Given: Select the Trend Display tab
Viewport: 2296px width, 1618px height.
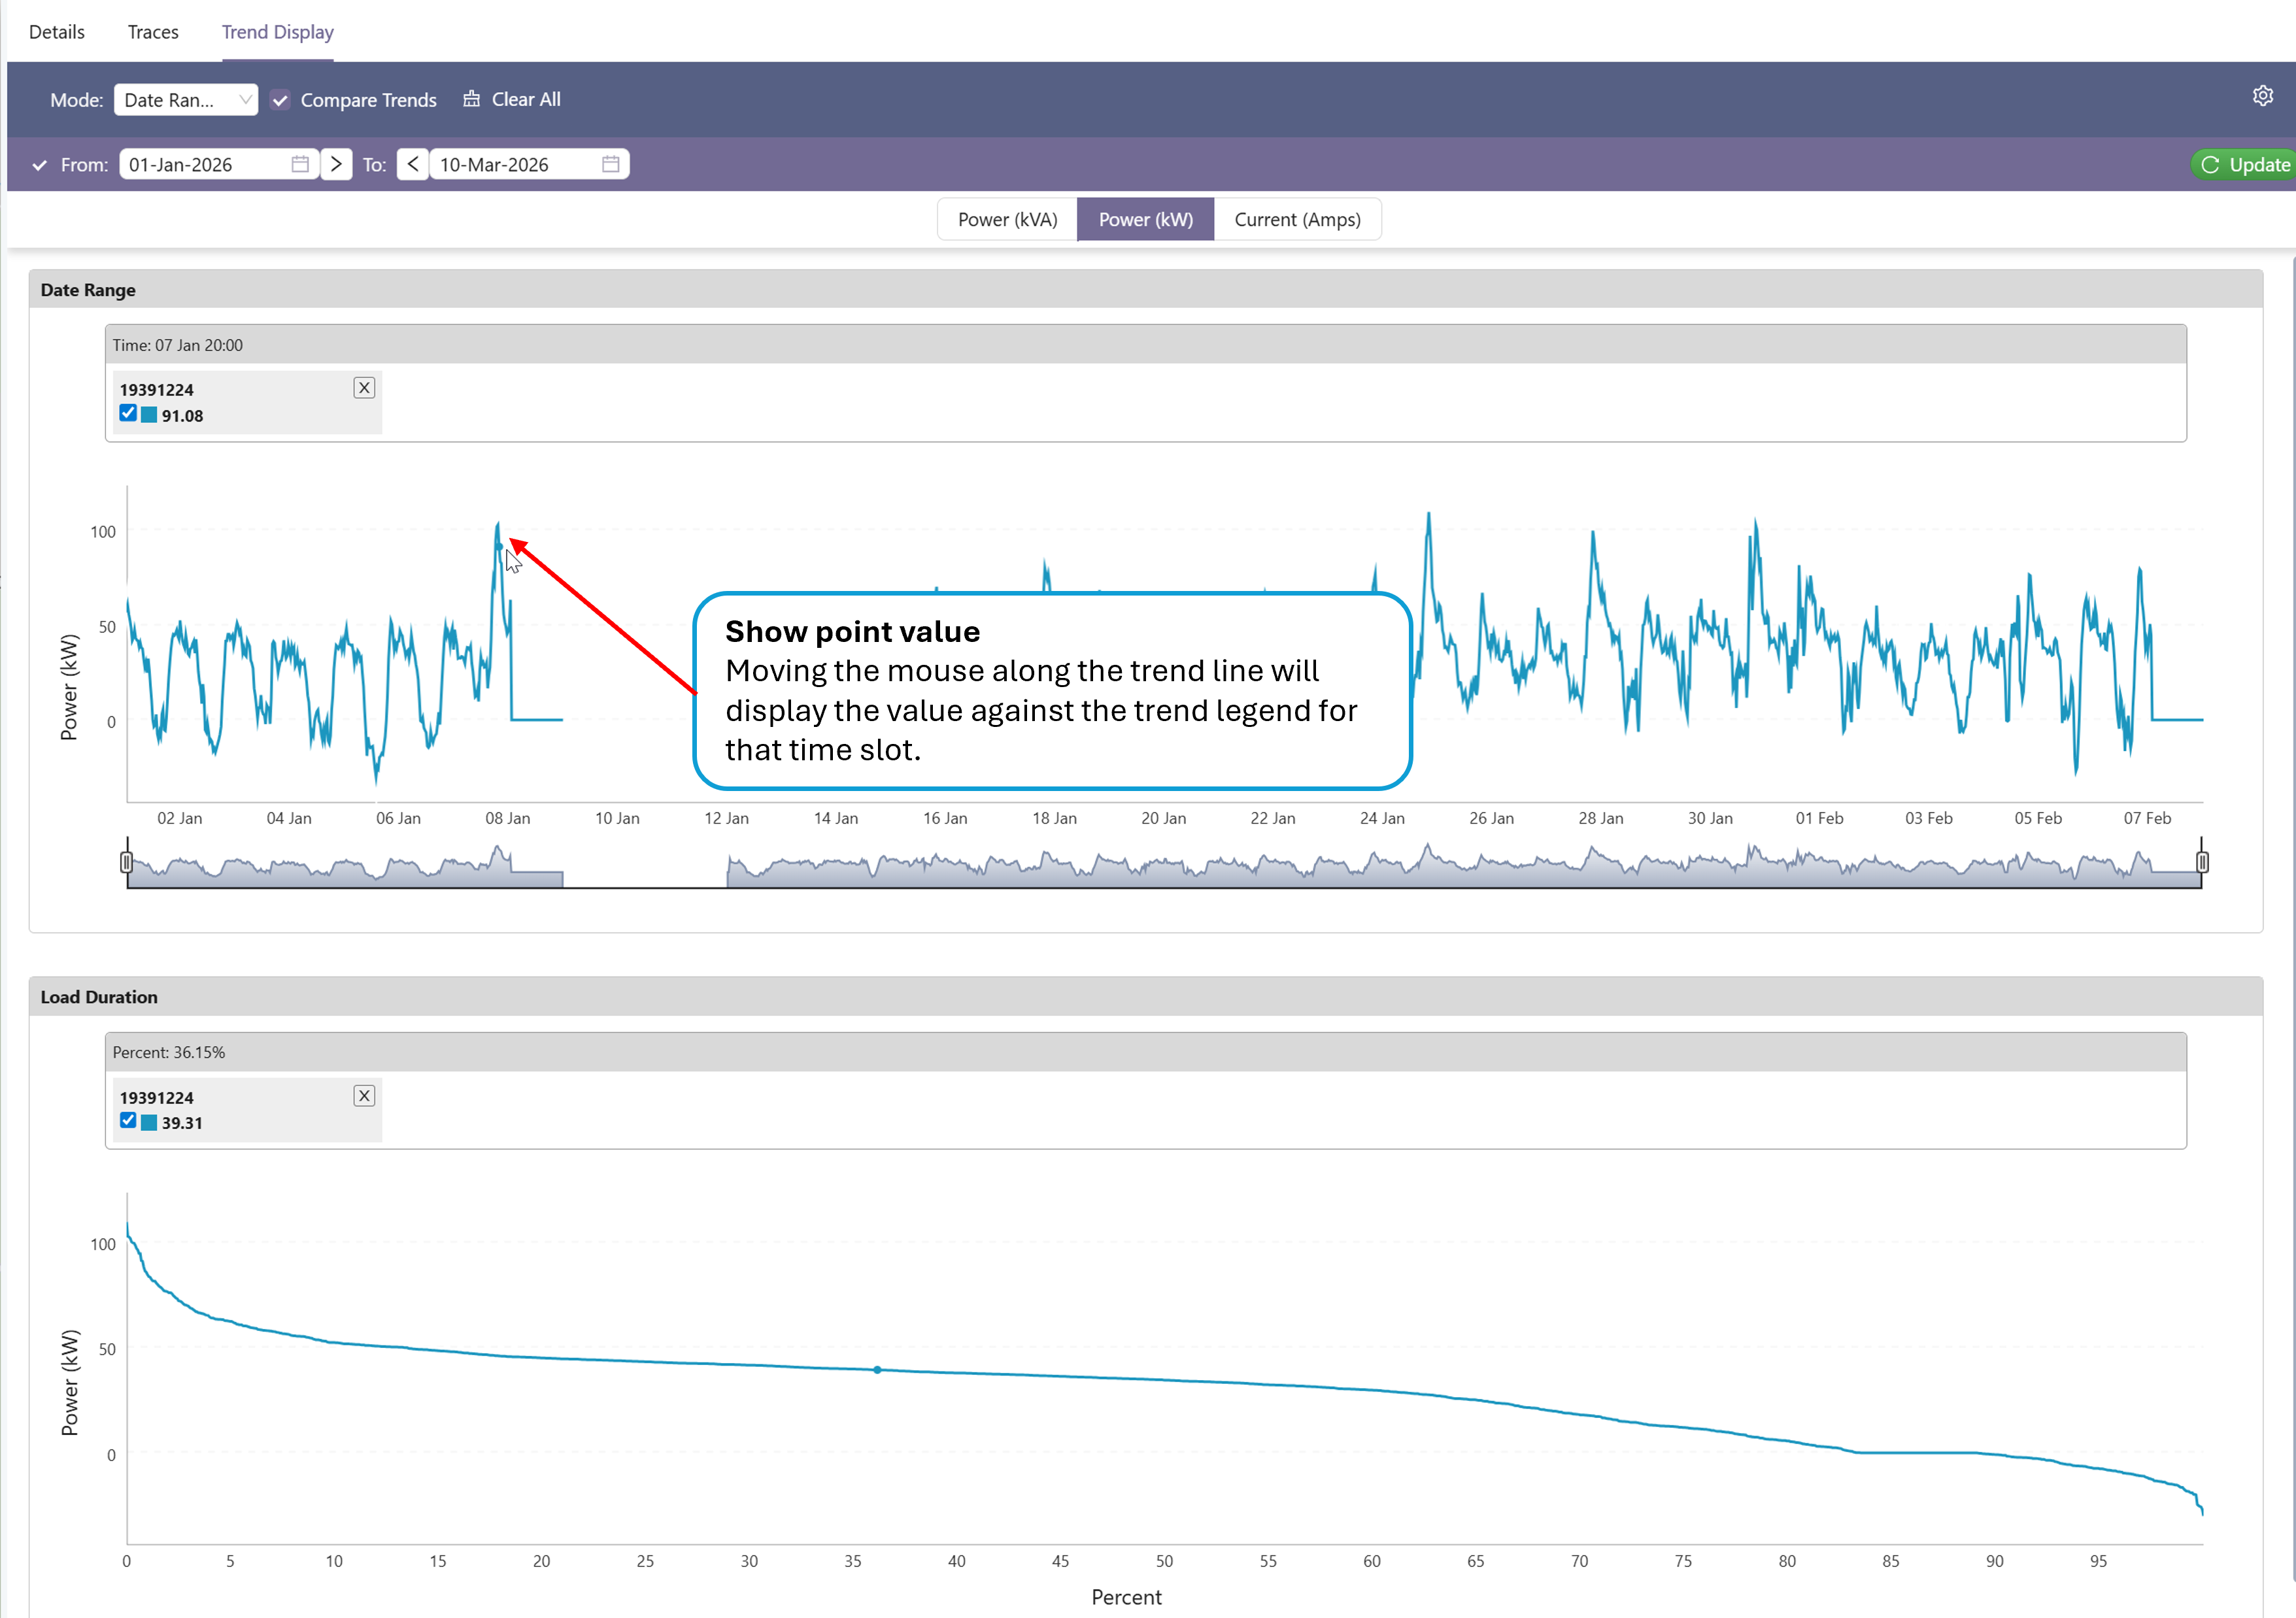Looking at the screenshot, I should [x=278, y=32].
